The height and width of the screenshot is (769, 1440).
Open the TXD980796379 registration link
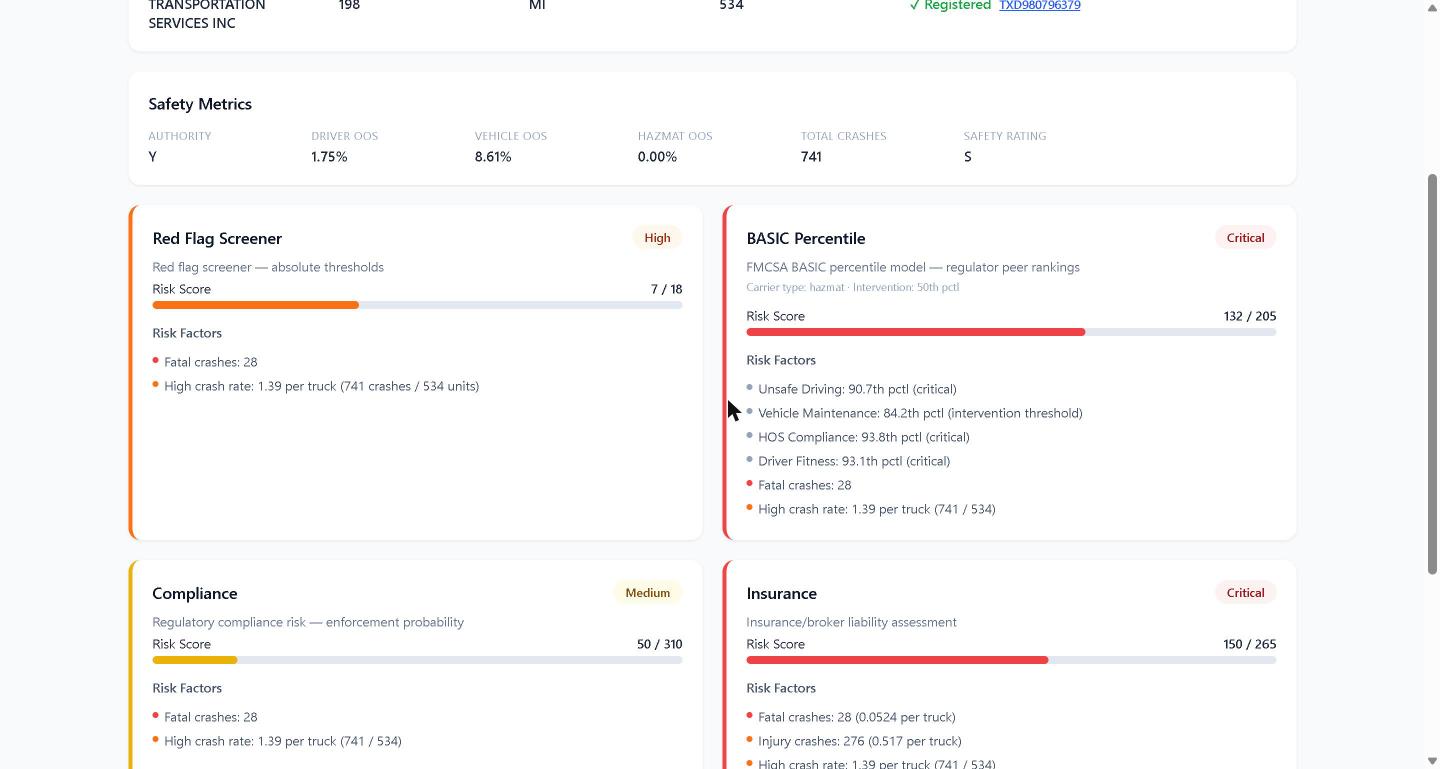(1039, 5)
